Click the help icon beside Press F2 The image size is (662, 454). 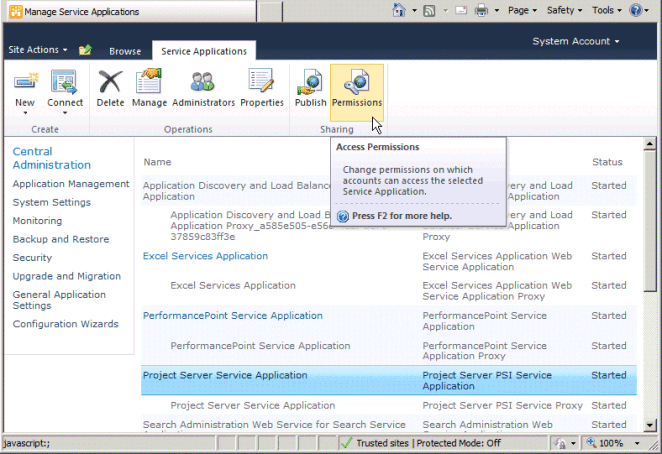(x=343, y=216)
